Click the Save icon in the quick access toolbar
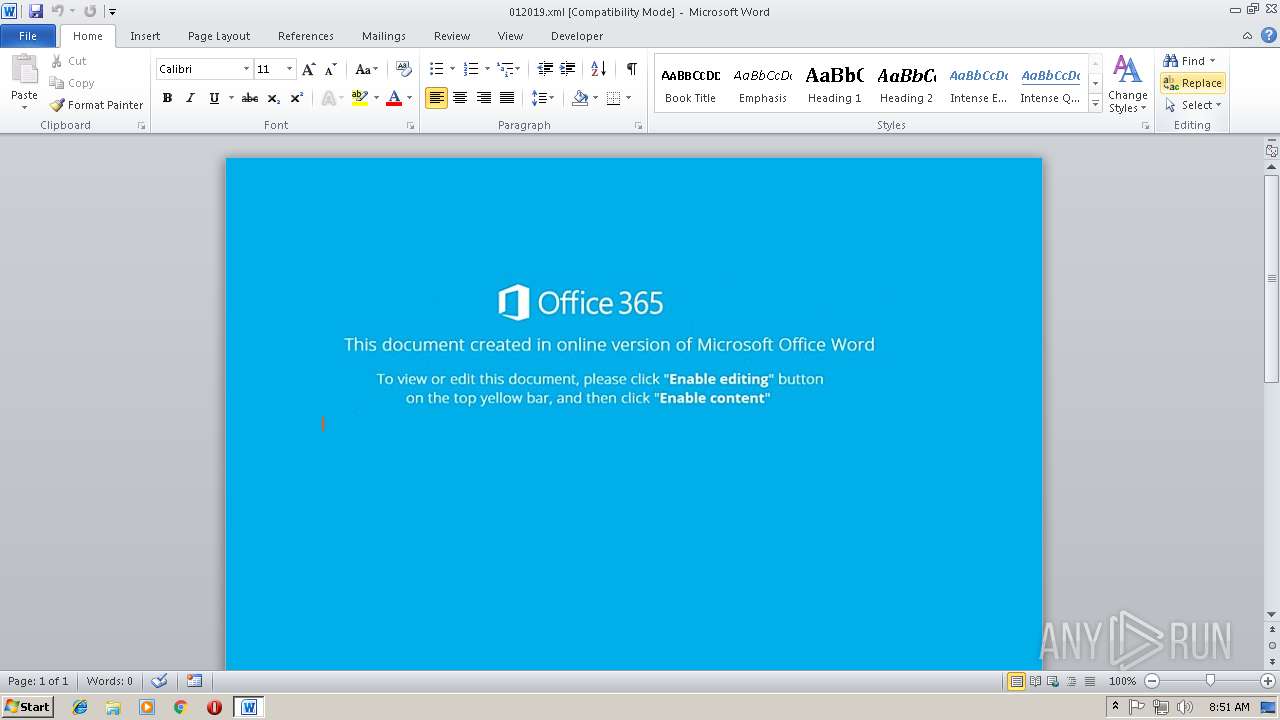The width and height of the screenshot is (1280, 720). click(36, 11)
